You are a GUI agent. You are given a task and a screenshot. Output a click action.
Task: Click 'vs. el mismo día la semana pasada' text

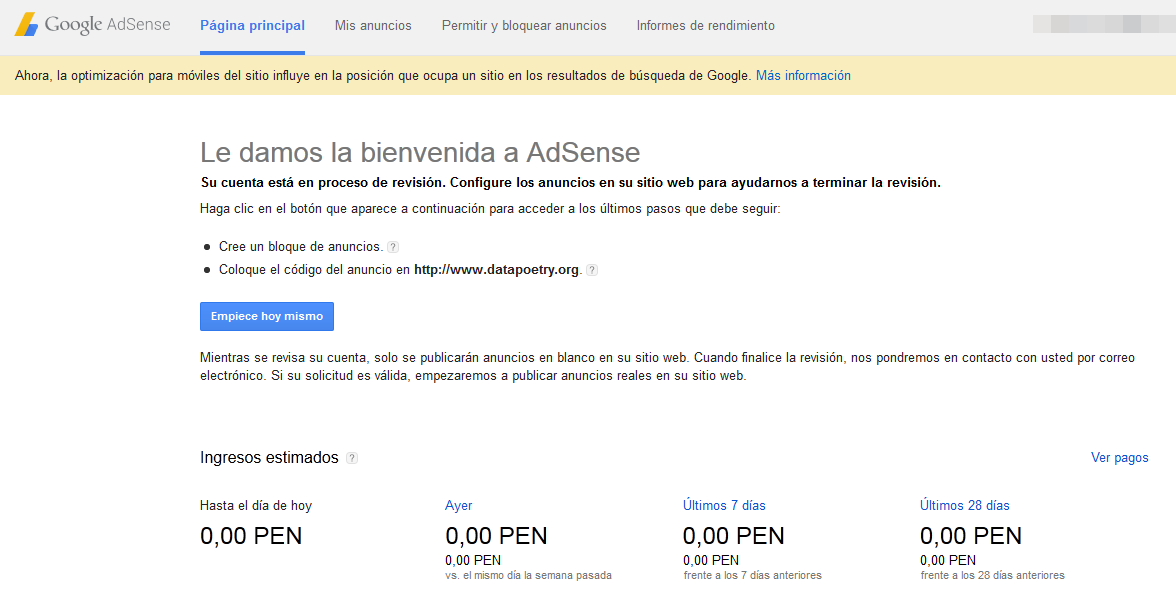[528, 575]
